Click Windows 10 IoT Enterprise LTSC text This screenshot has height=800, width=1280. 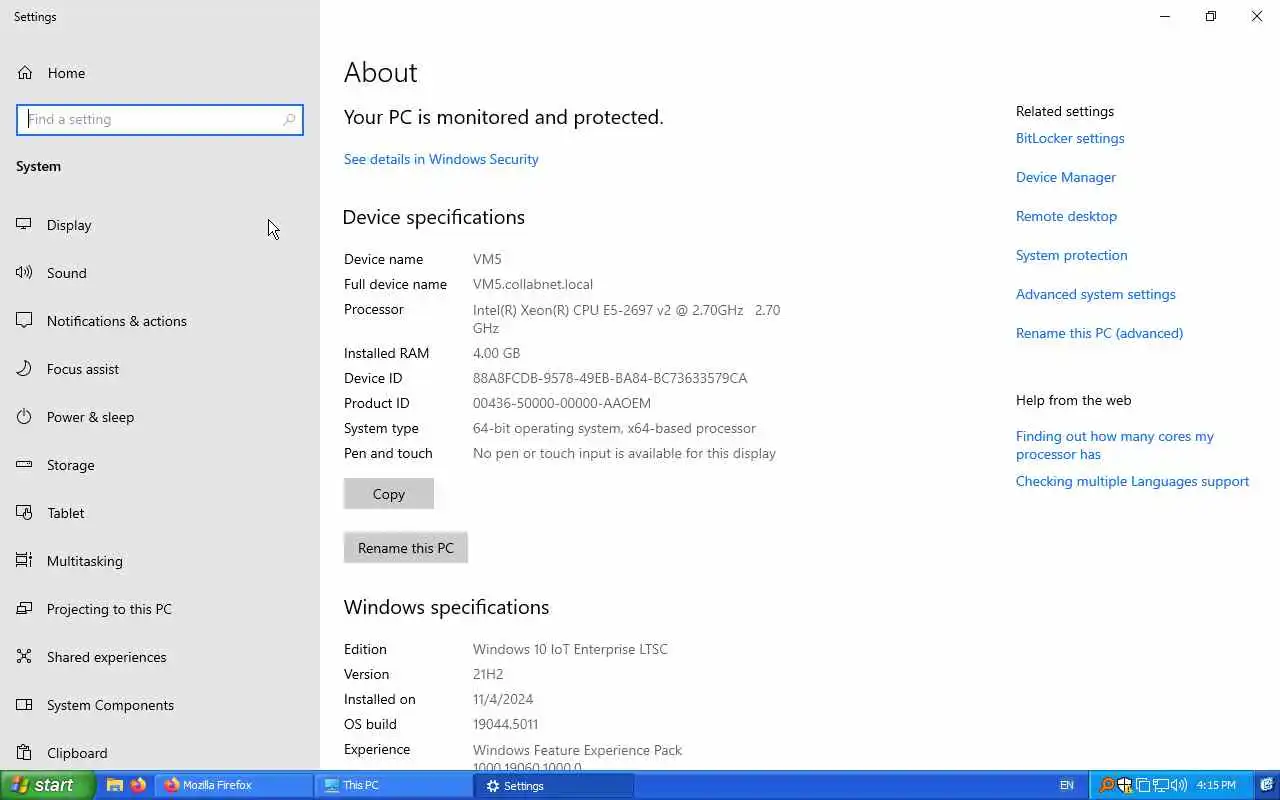click(x=570, y=649)
